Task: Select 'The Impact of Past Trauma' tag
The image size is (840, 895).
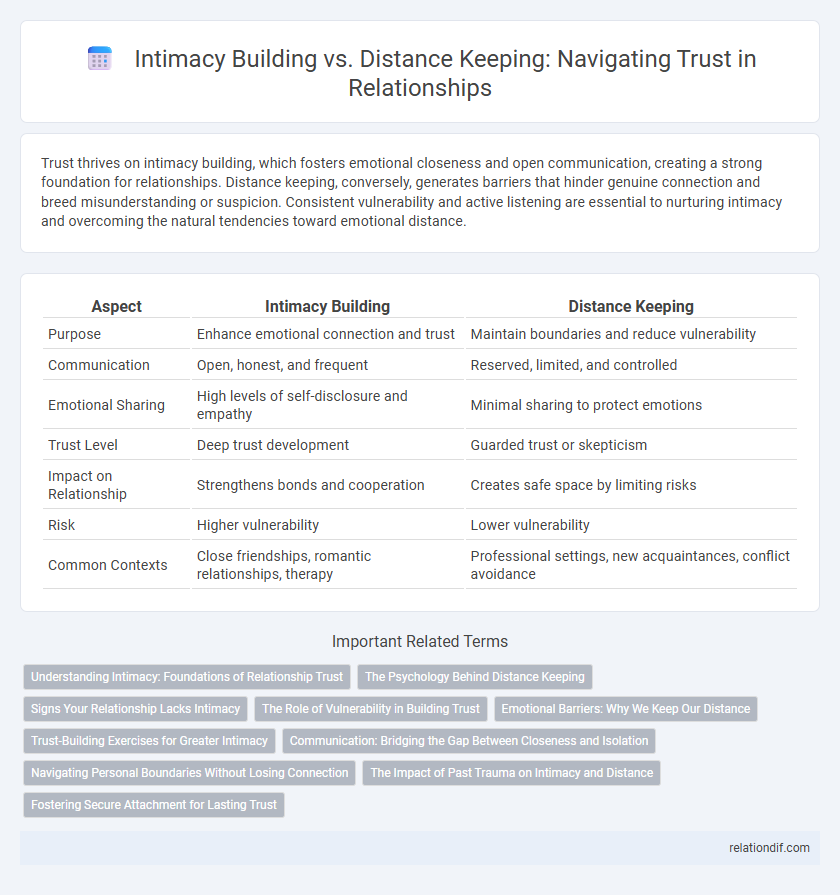Action: click(x=511, y=773)
